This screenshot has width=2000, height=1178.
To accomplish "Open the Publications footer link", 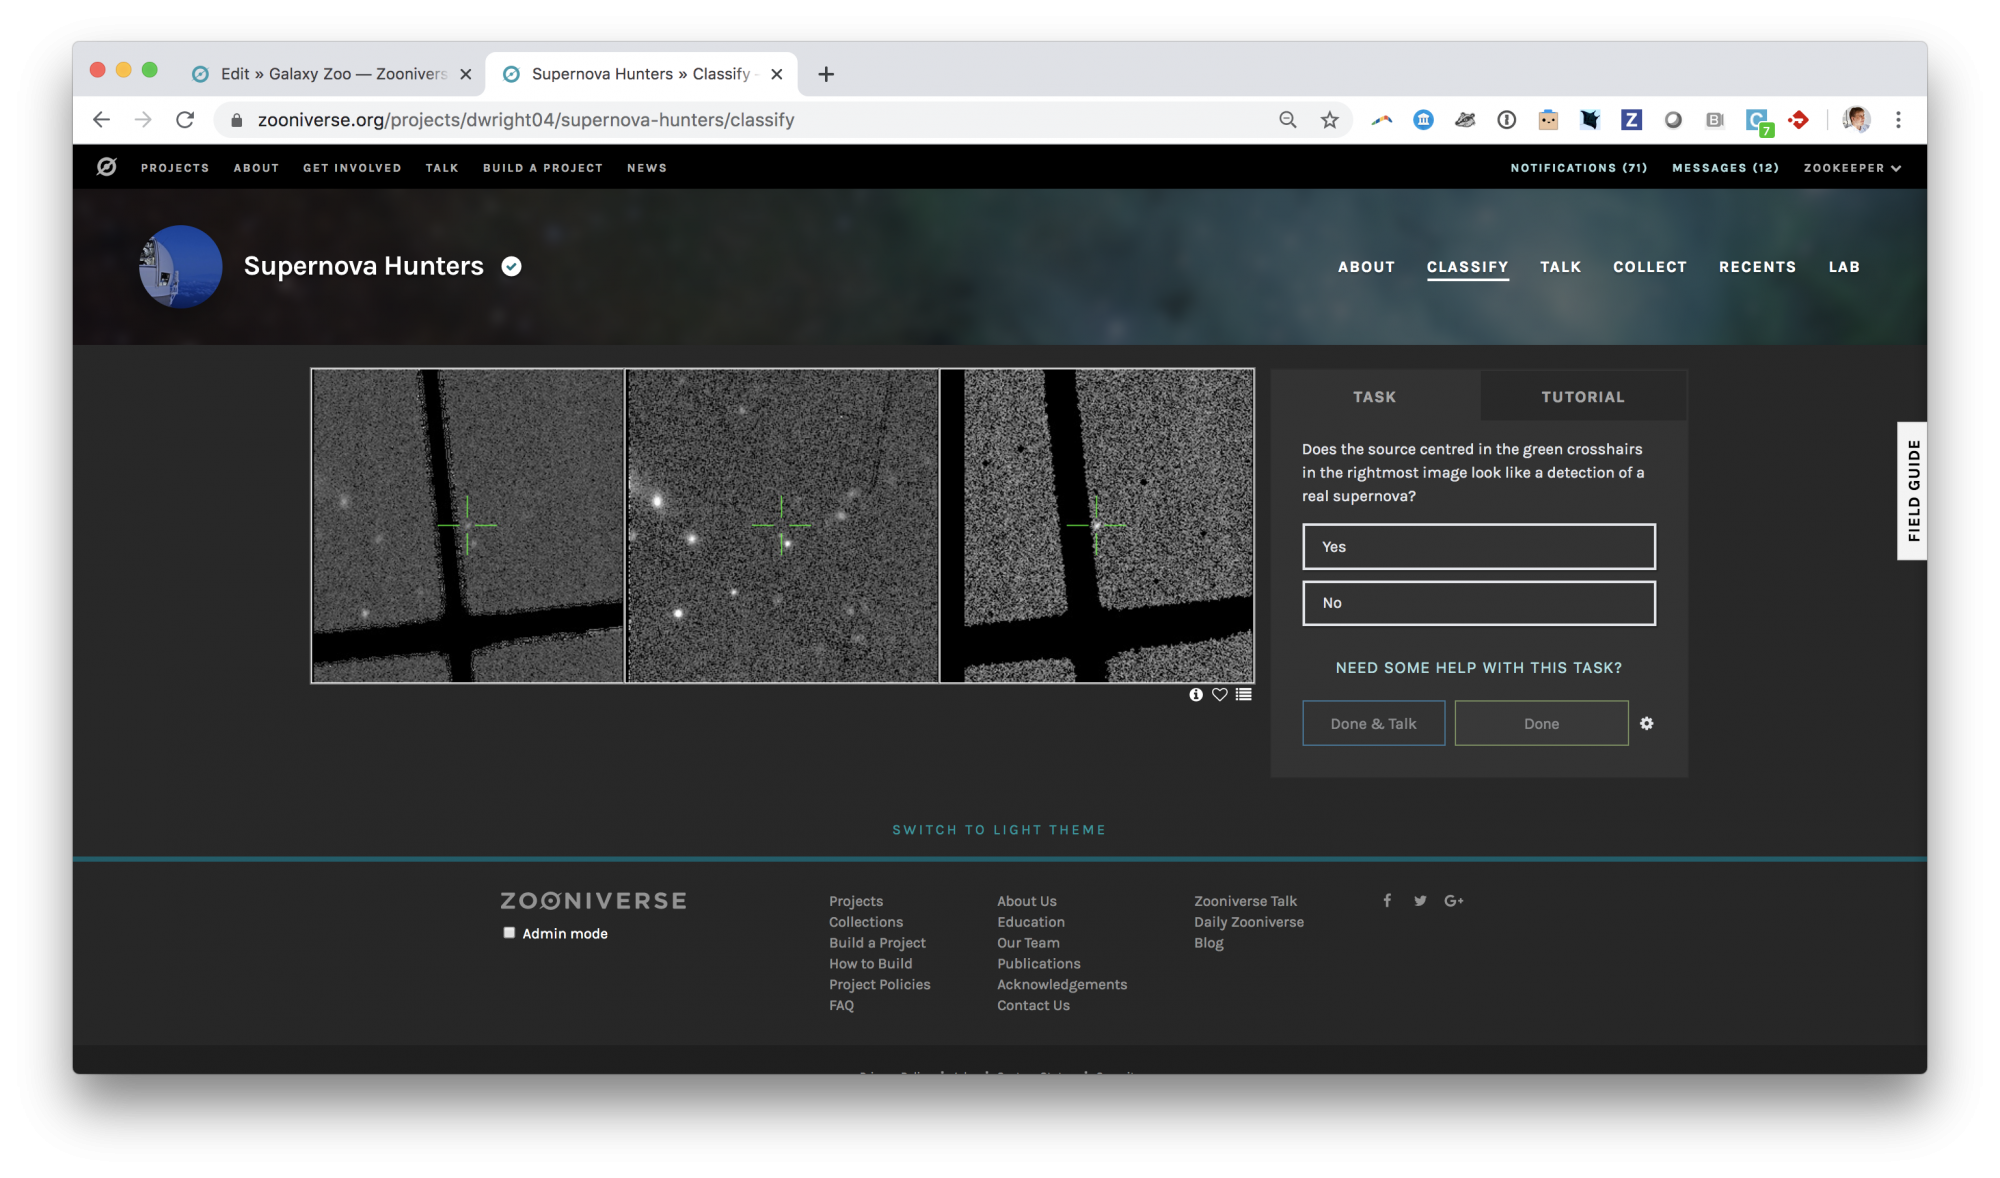I will (1038, 963).
